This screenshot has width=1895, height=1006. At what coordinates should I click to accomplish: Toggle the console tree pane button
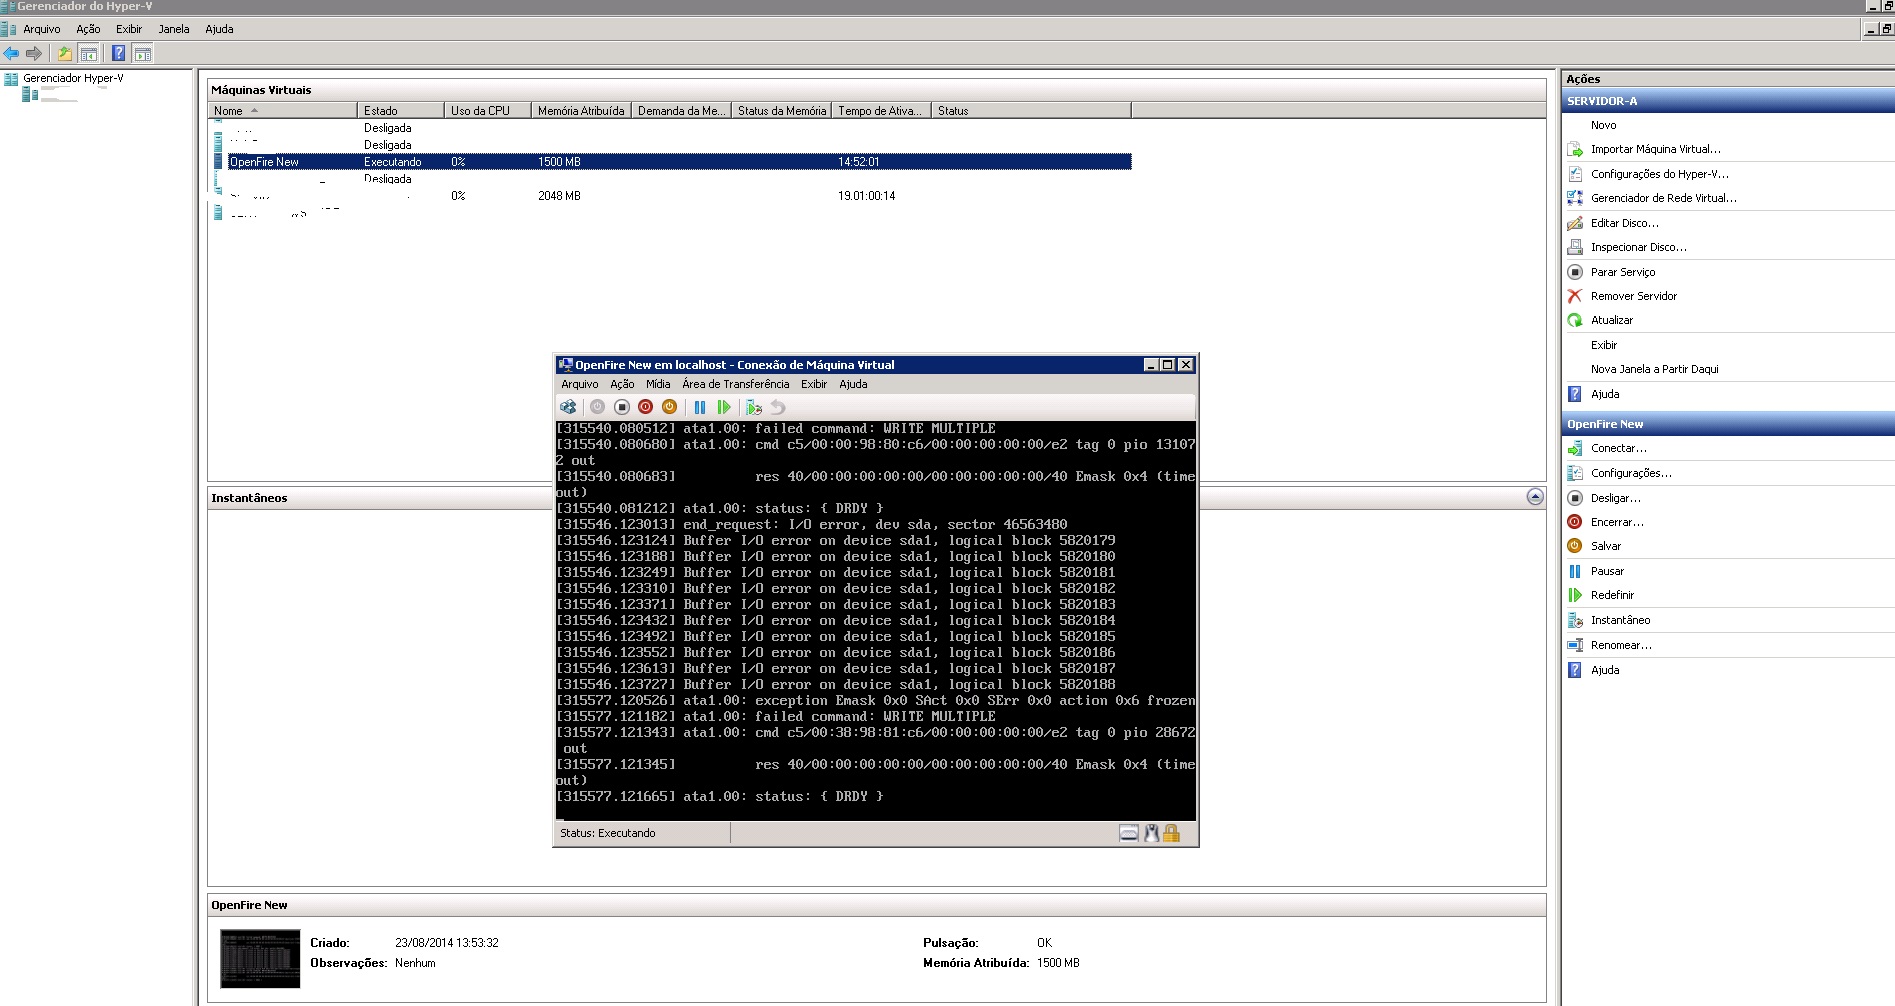pos(89,53)
